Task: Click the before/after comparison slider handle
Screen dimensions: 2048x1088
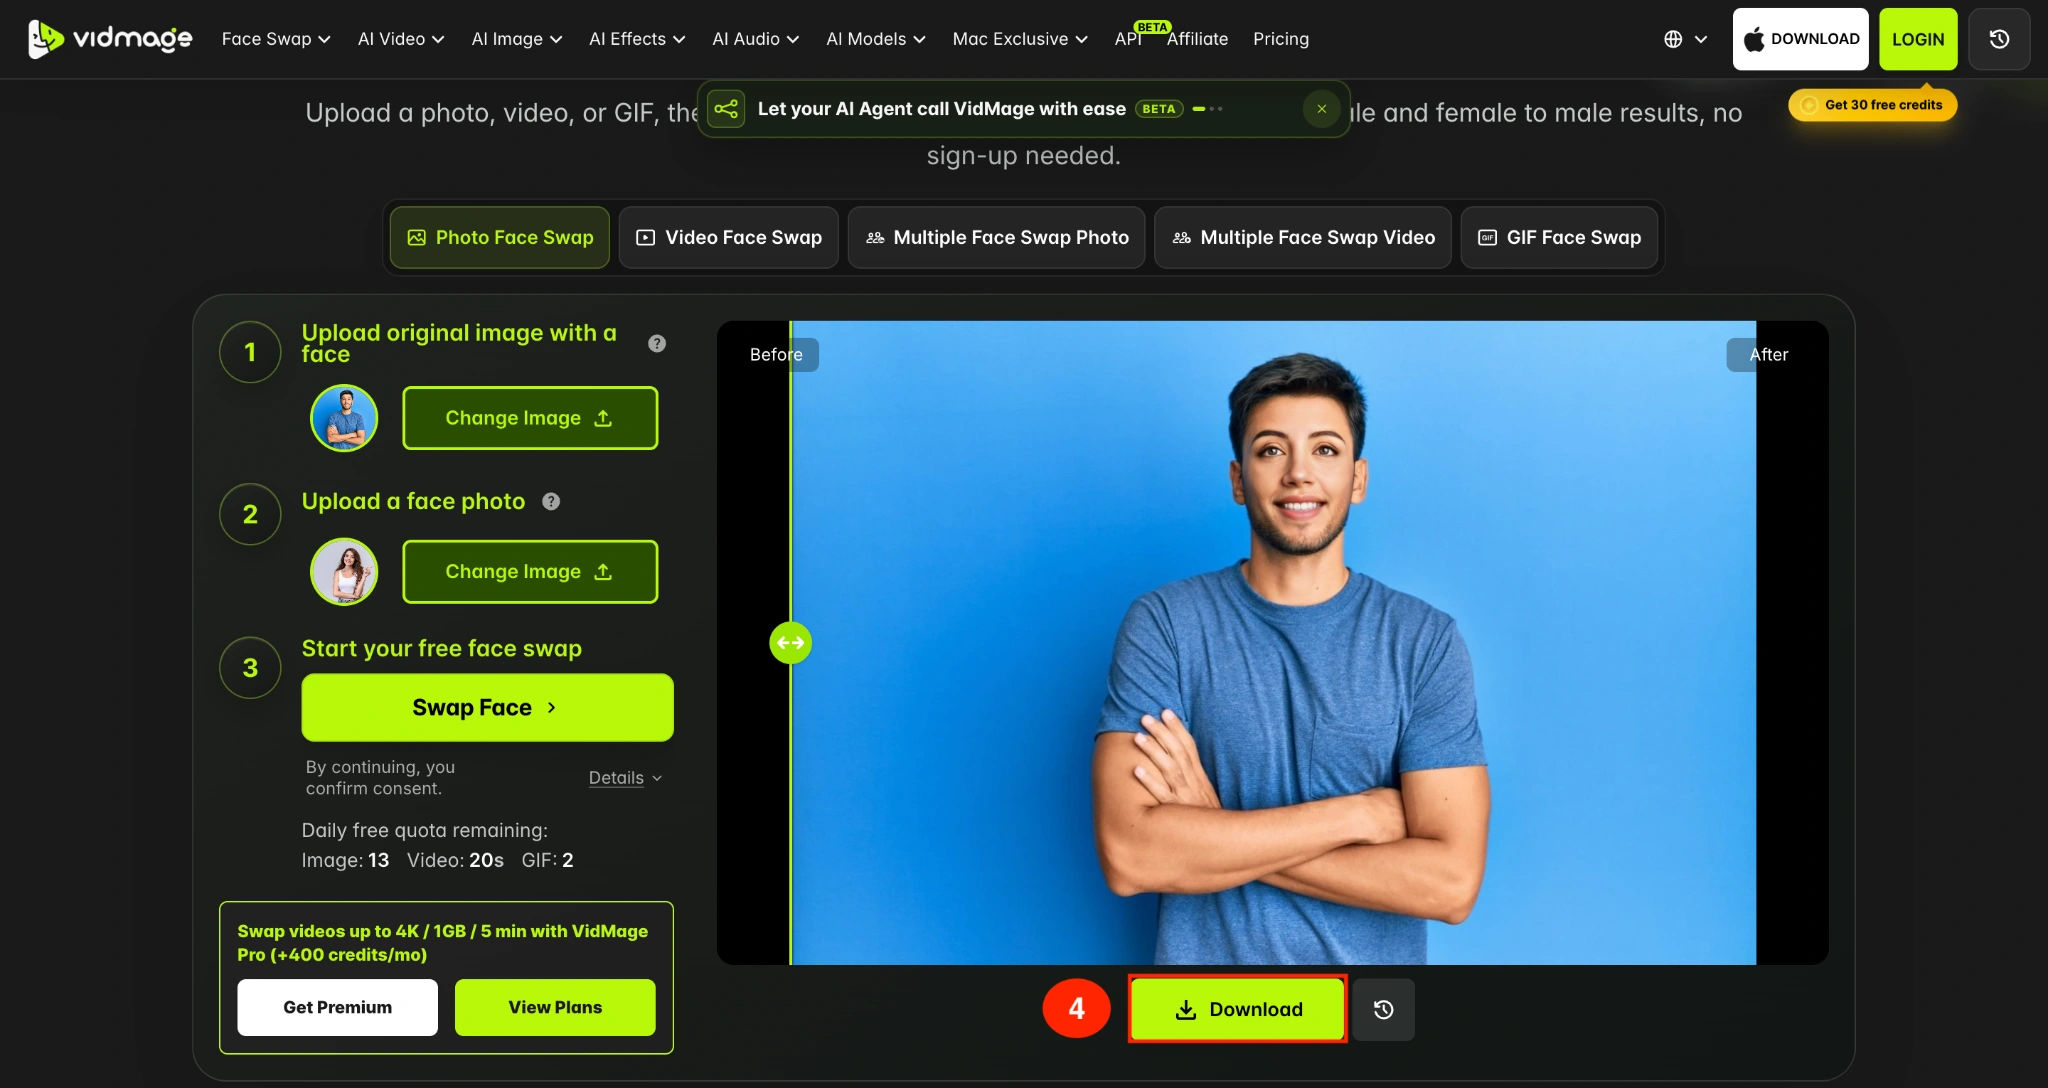Action: click(790, 642)
